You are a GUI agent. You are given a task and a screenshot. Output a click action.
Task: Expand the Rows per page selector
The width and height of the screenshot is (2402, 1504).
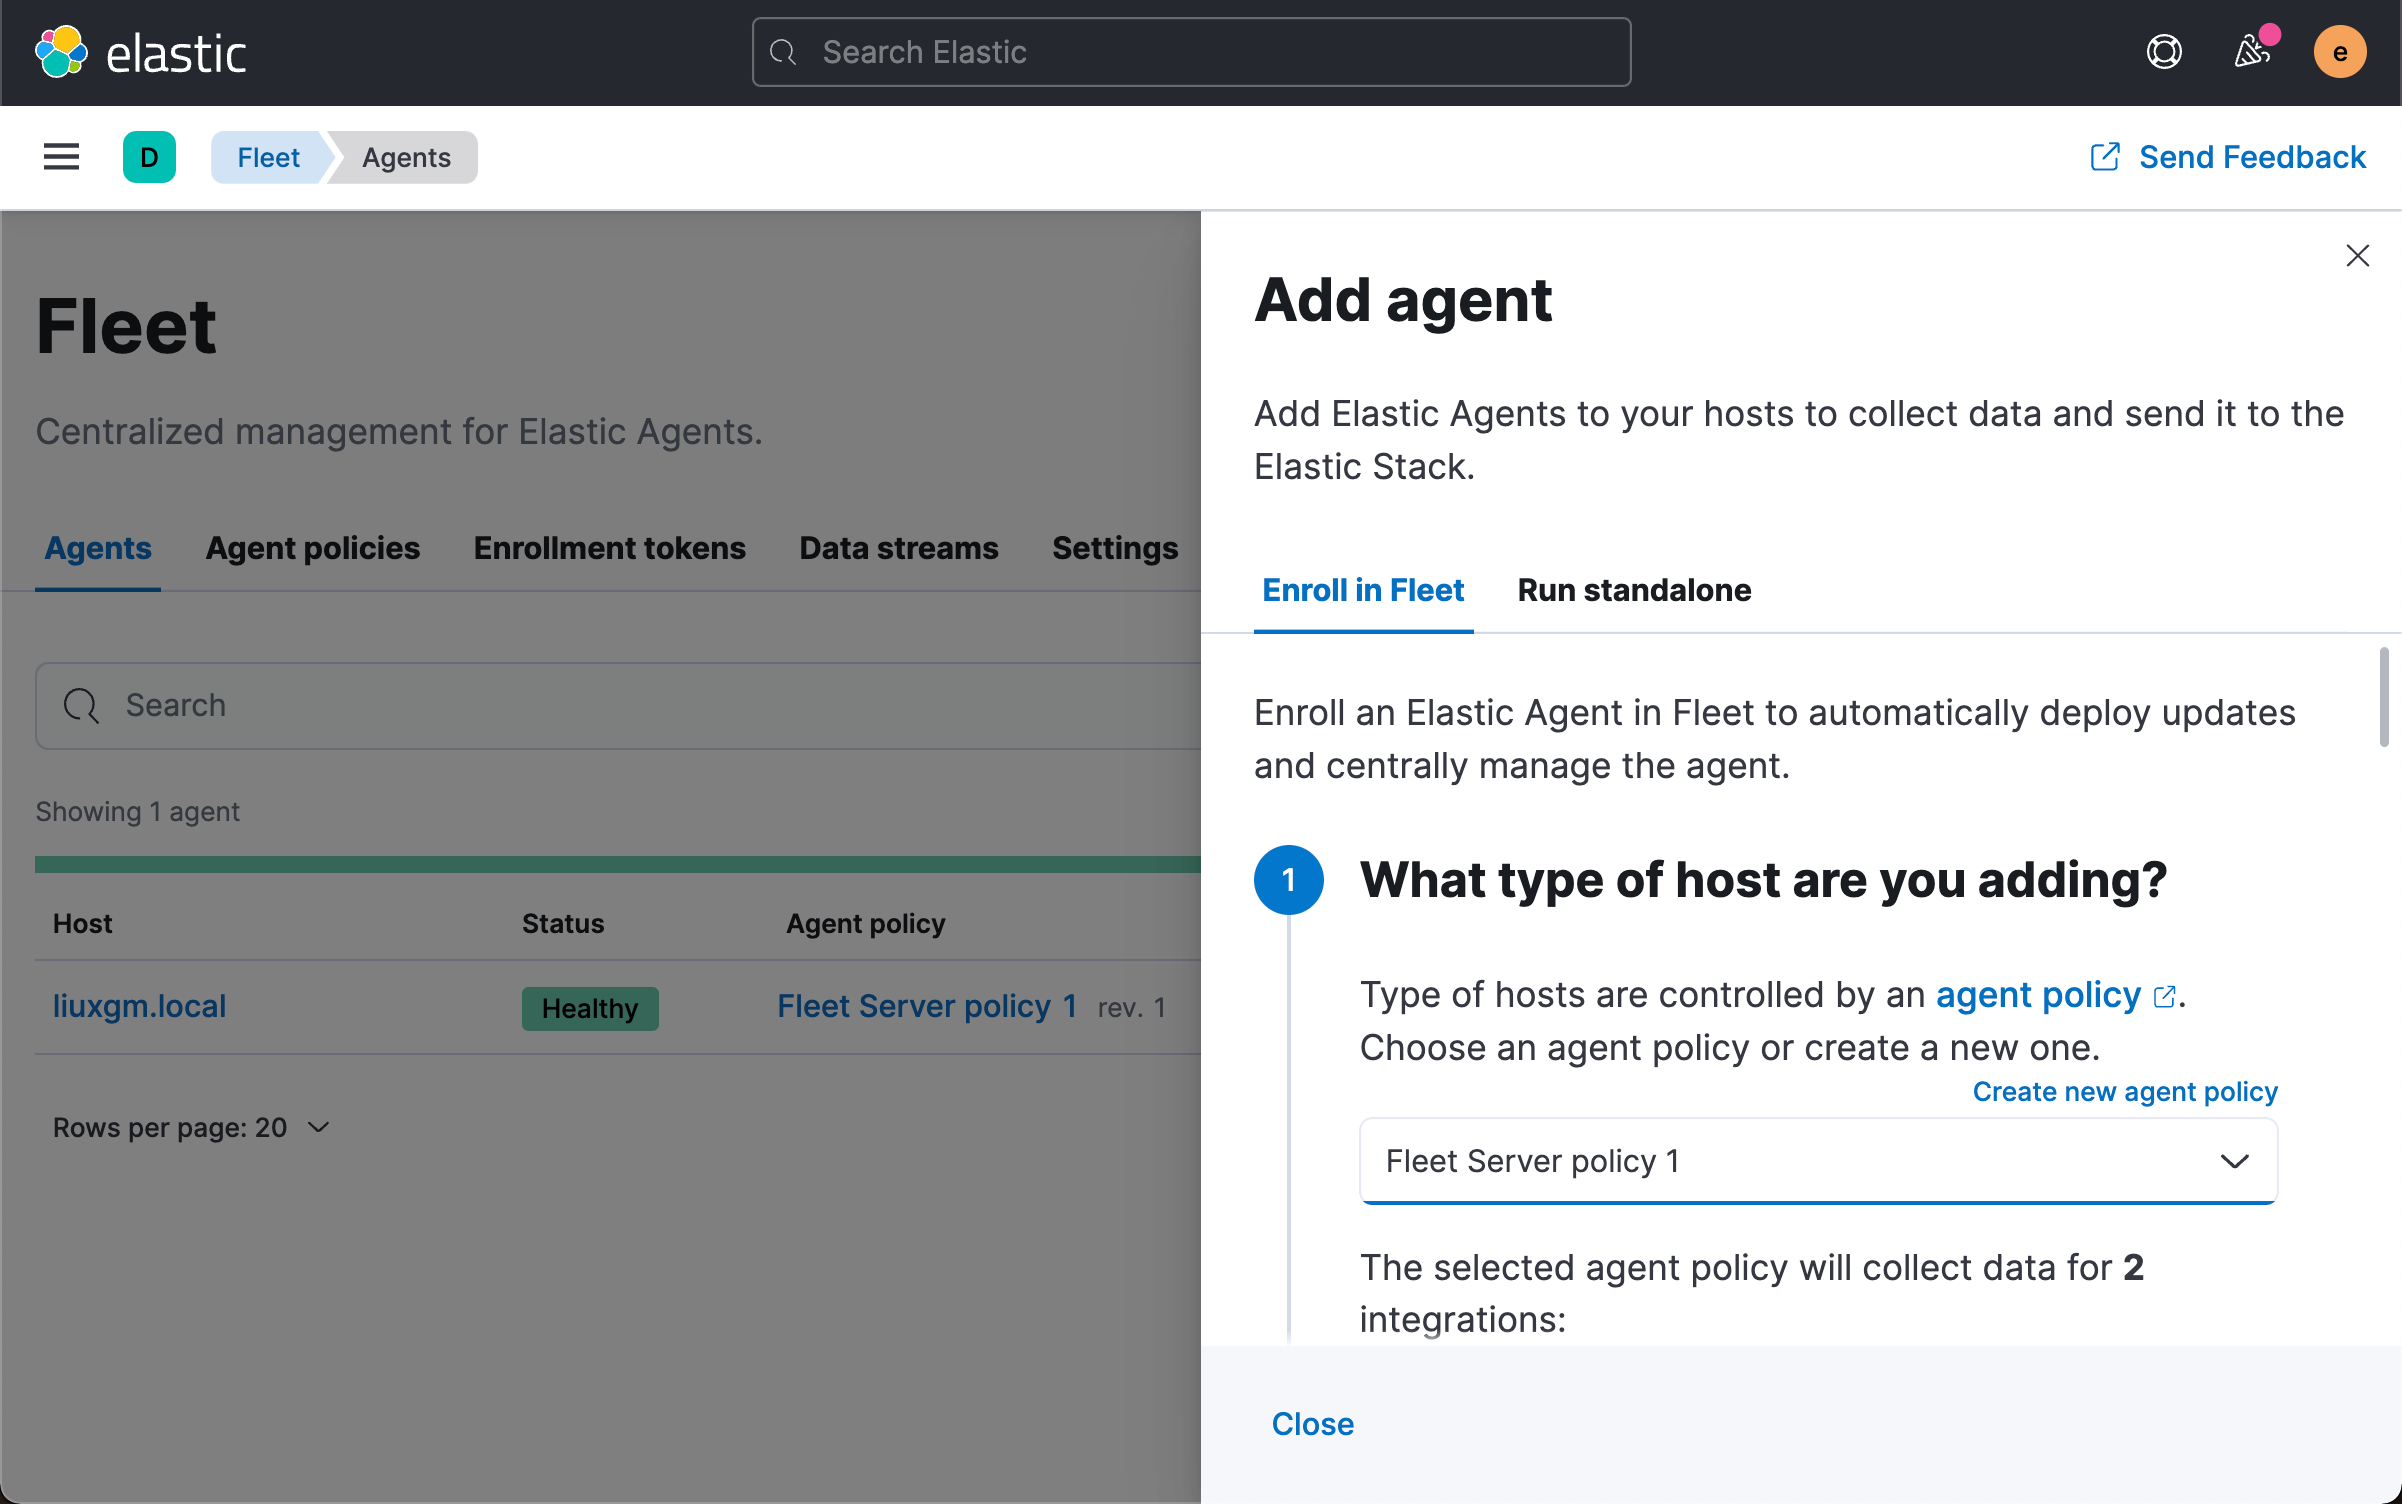tap(192, 1127)
